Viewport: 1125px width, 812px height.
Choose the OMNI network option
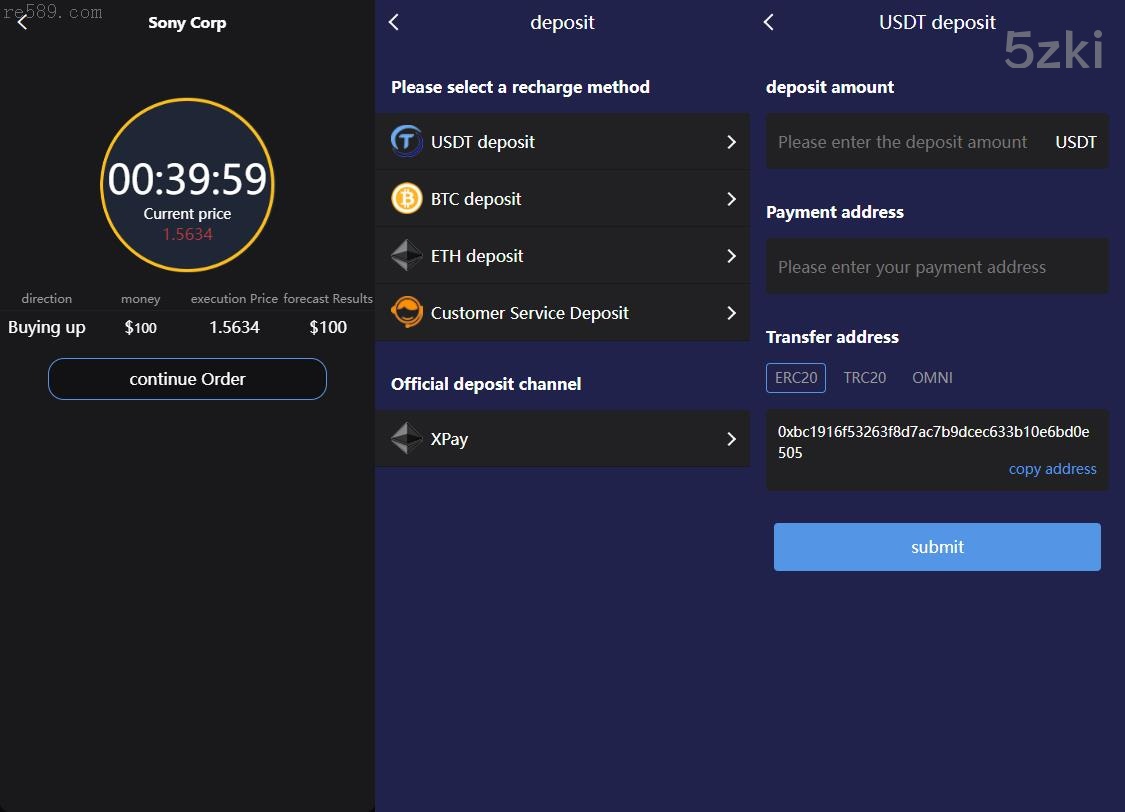932,378
